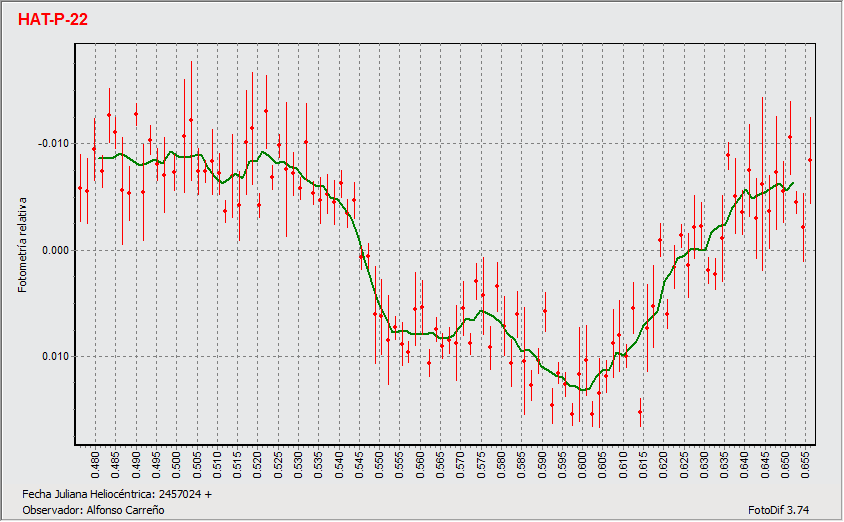Click the 0.520 x-axis tick label
This screenshot has height=522, width=844.
tap(257, 465)
